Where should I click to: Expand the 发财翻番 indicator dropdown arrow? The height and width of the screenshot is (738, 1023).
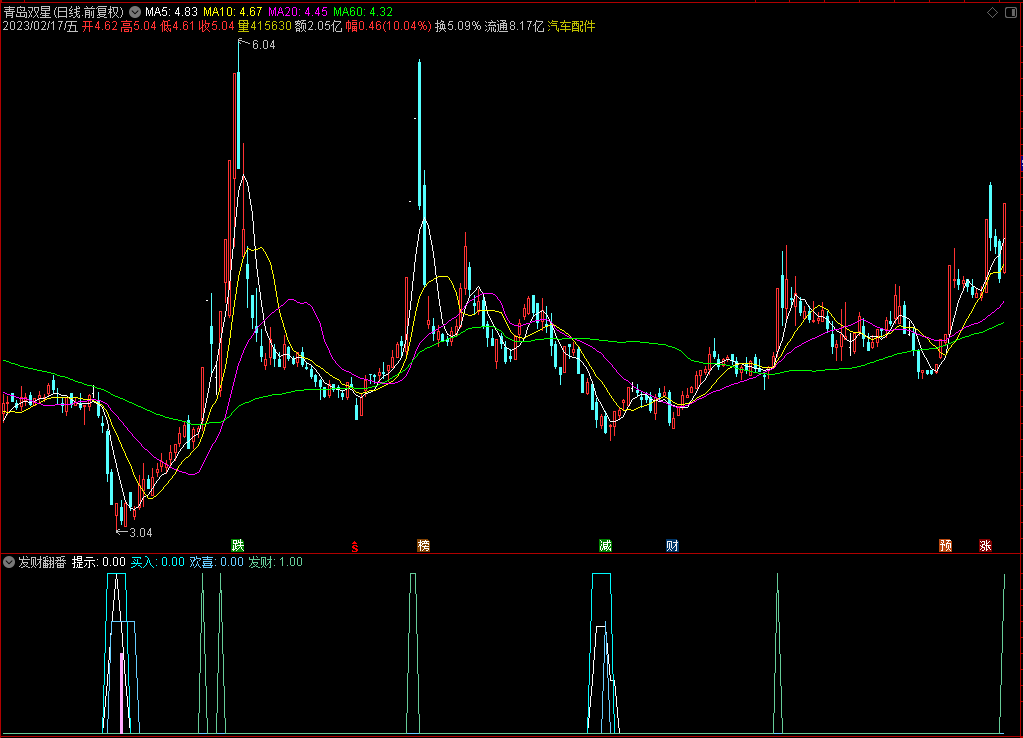9,562
